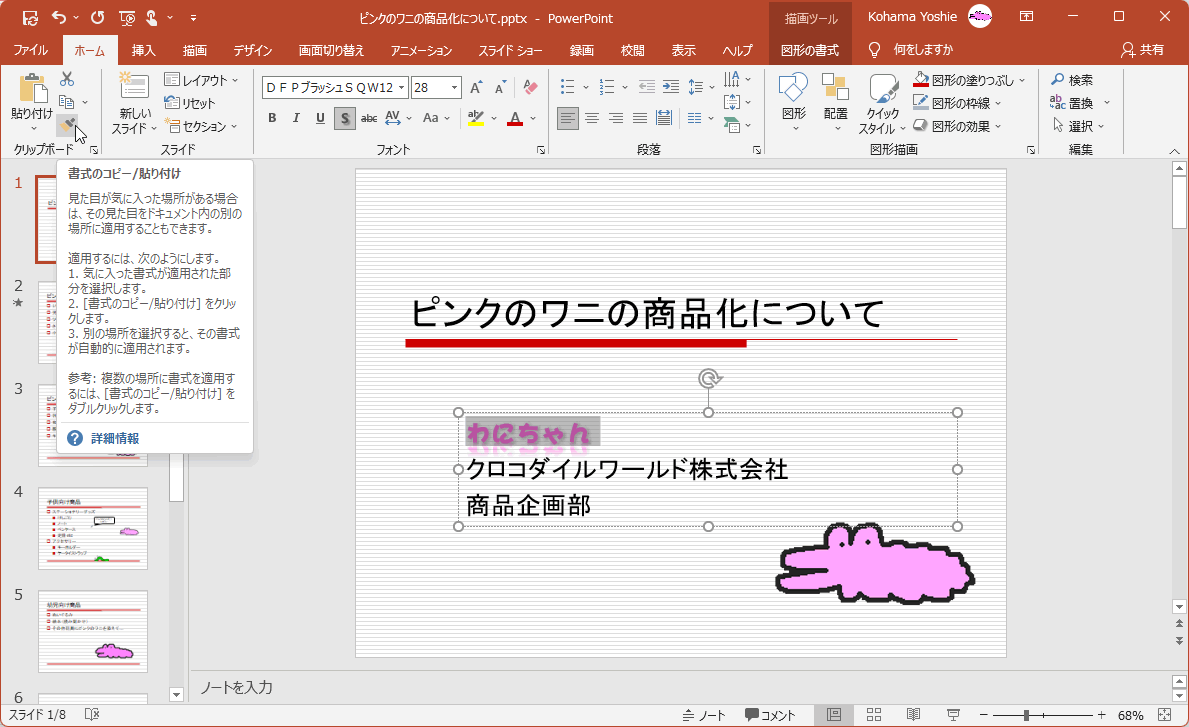This screenshot has width=1189, height=727.
Task: Toggle Bold formatting
Action: pos(272,119)
